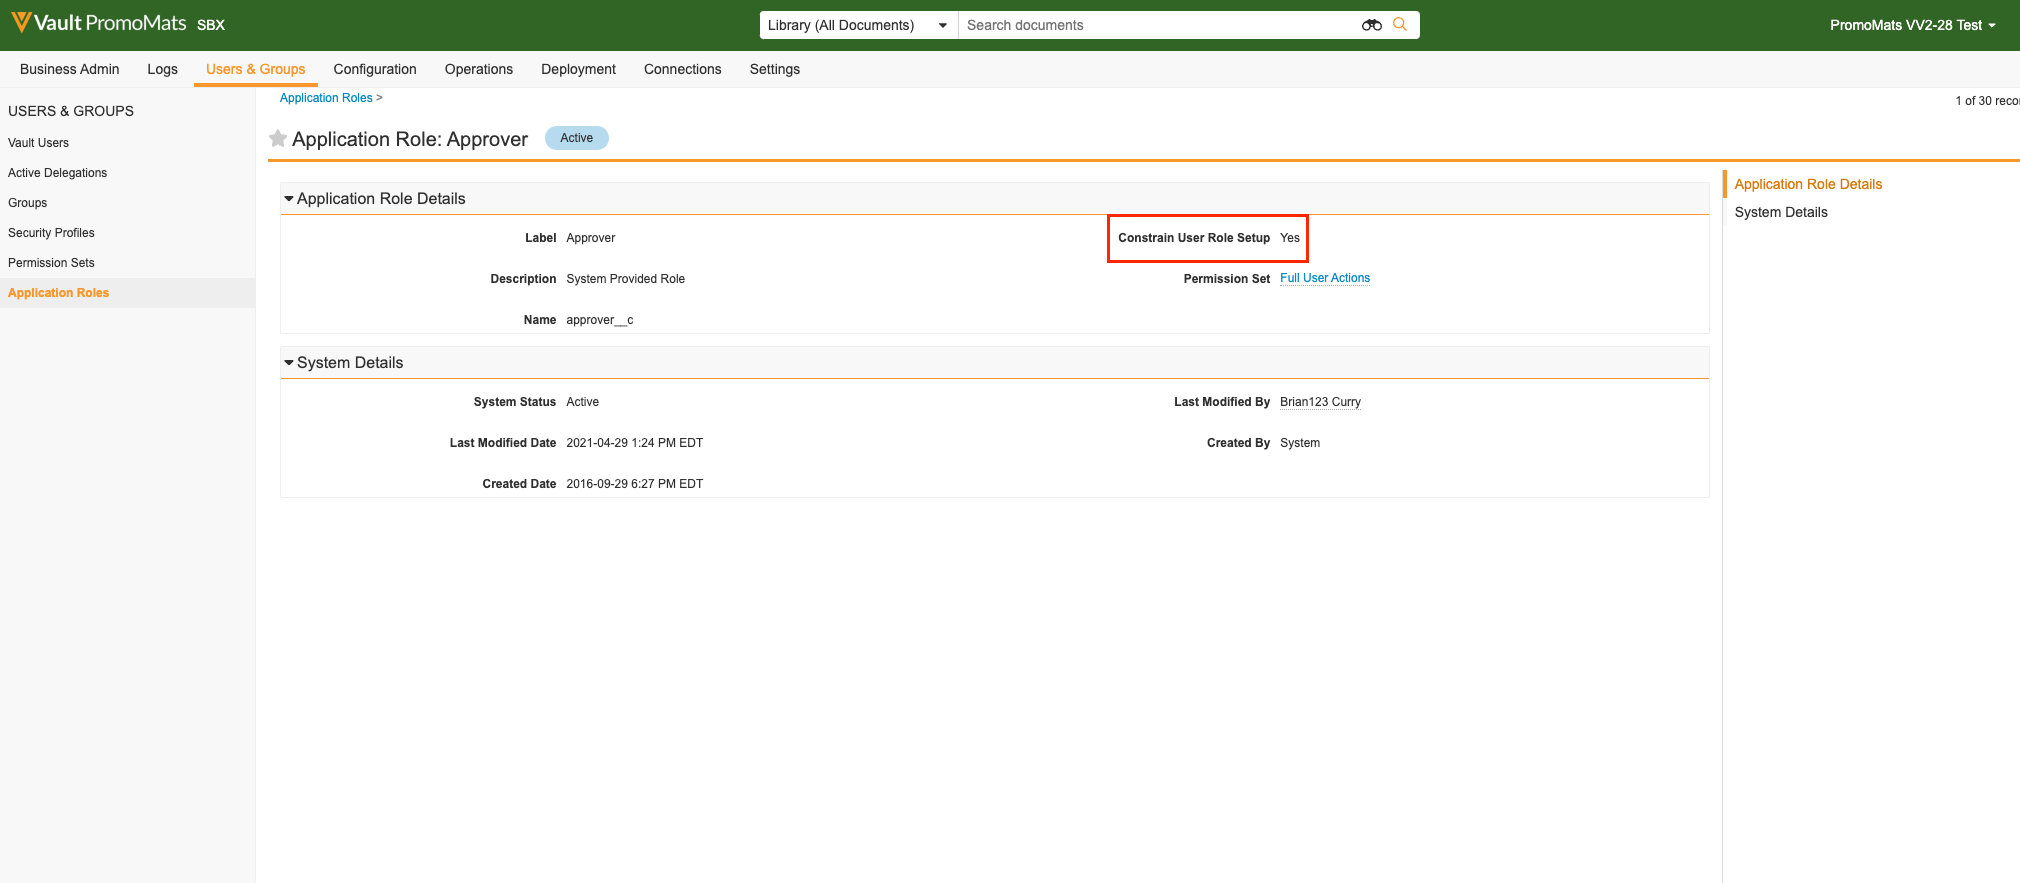Open the Library (All Documents) dropdown
The height and width of the screenshot is (883, 2020).
pyautogui.click(x=857, y=25)
